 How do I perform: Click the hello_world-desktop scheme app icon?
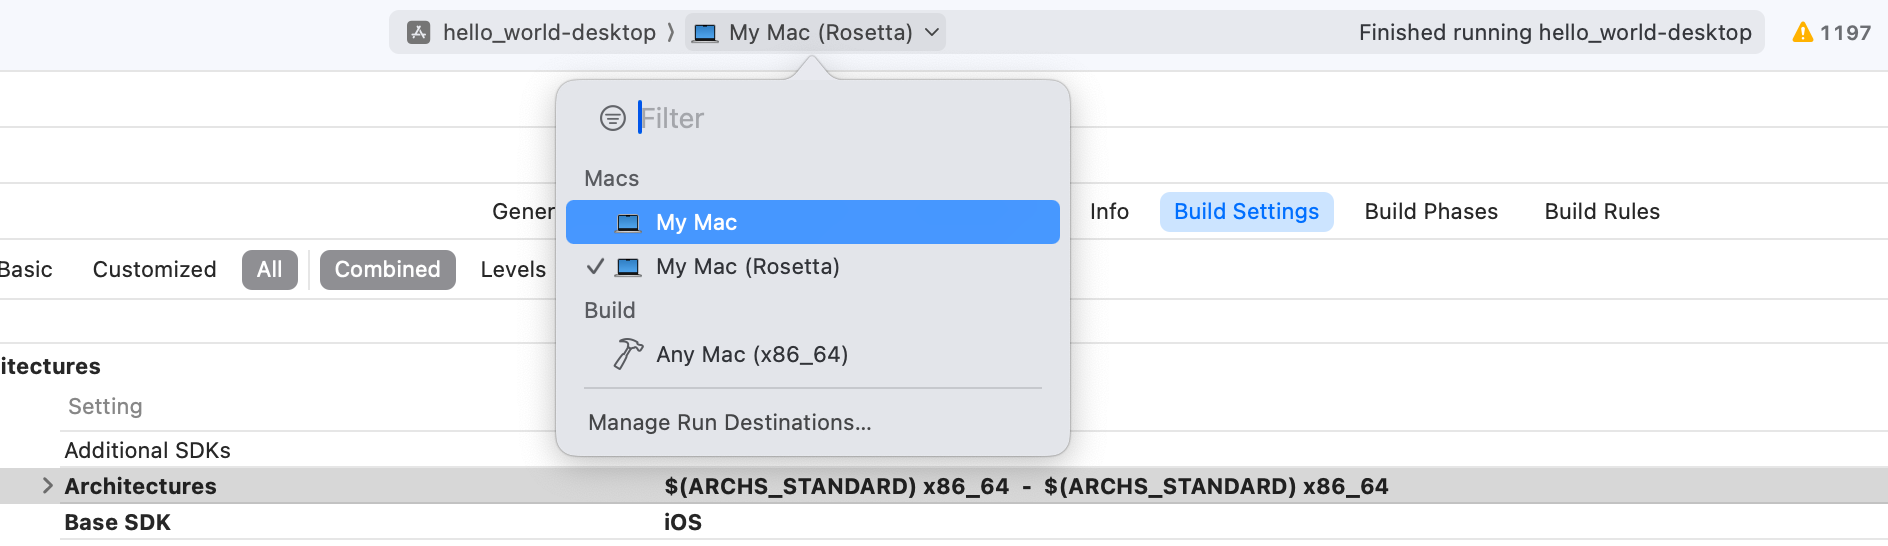[419, 33]
